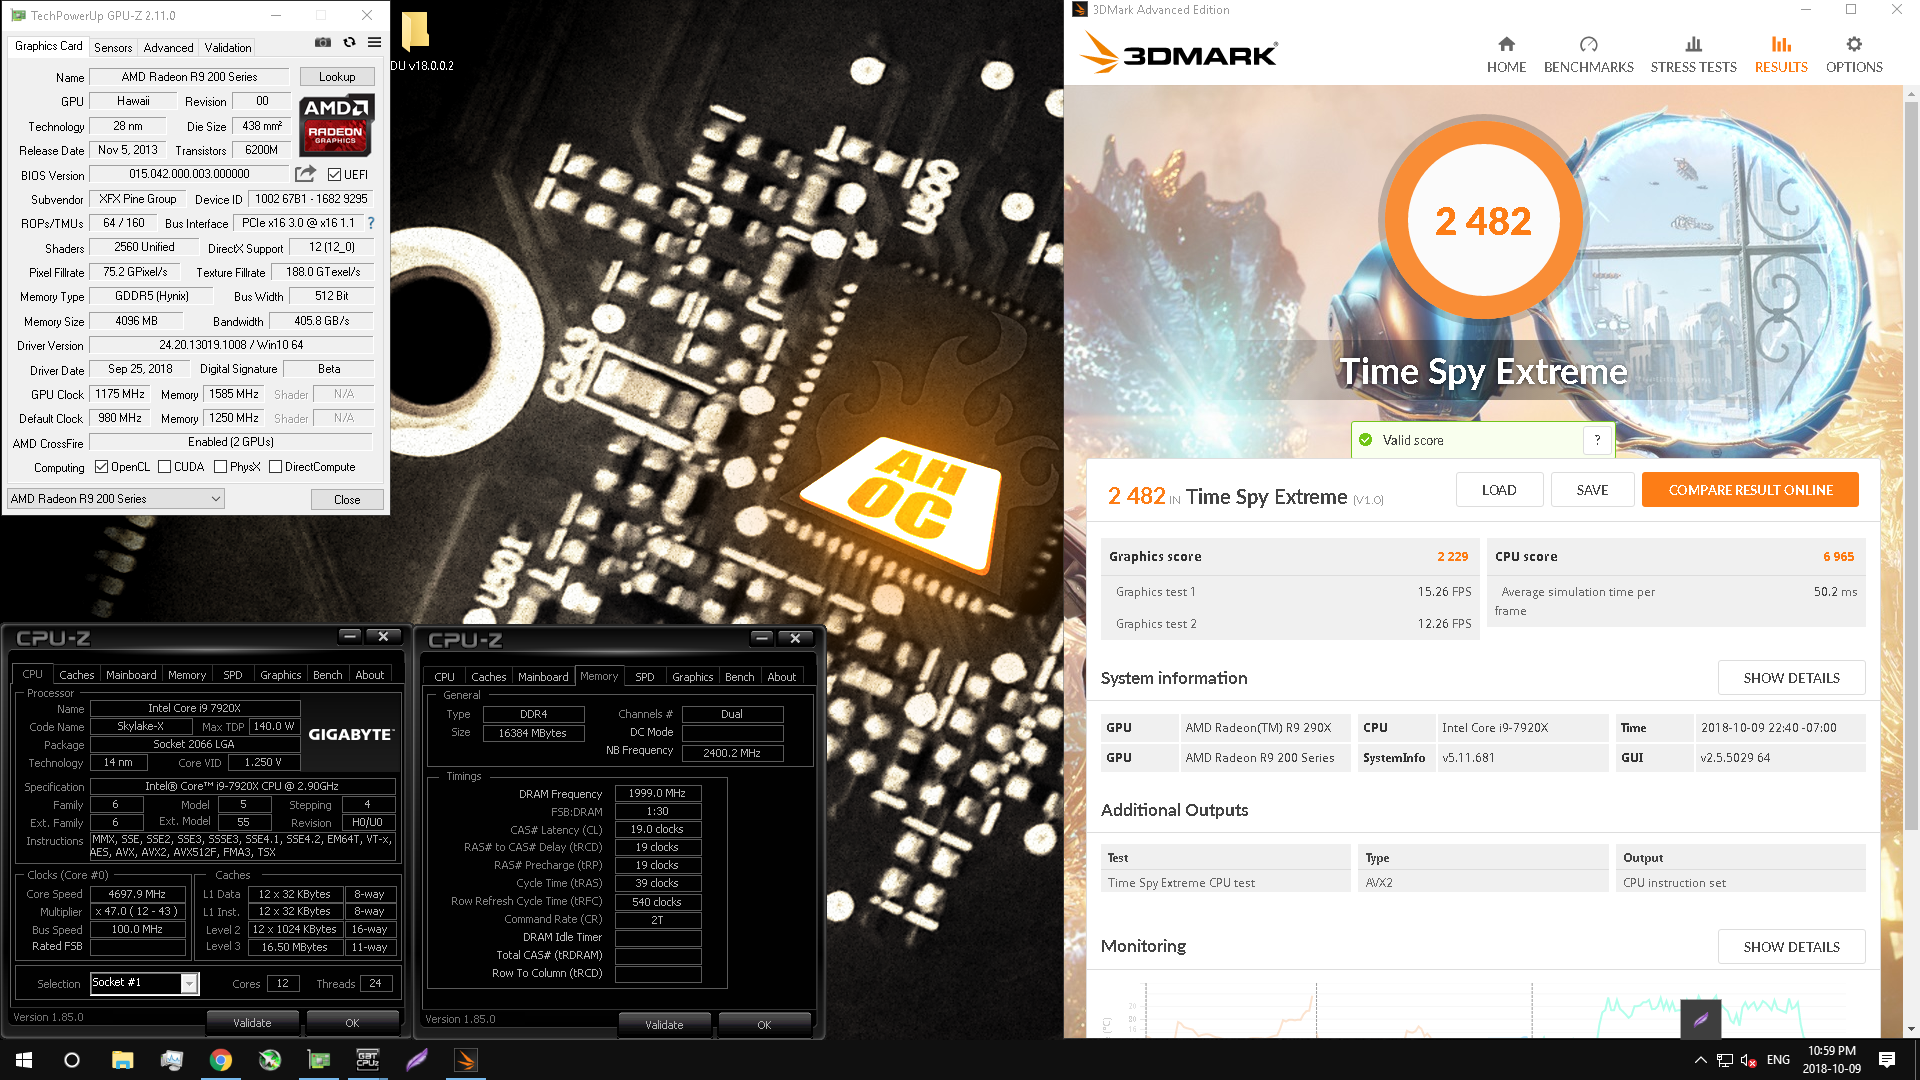Show details for Monitoring

tap(1791, 947)
